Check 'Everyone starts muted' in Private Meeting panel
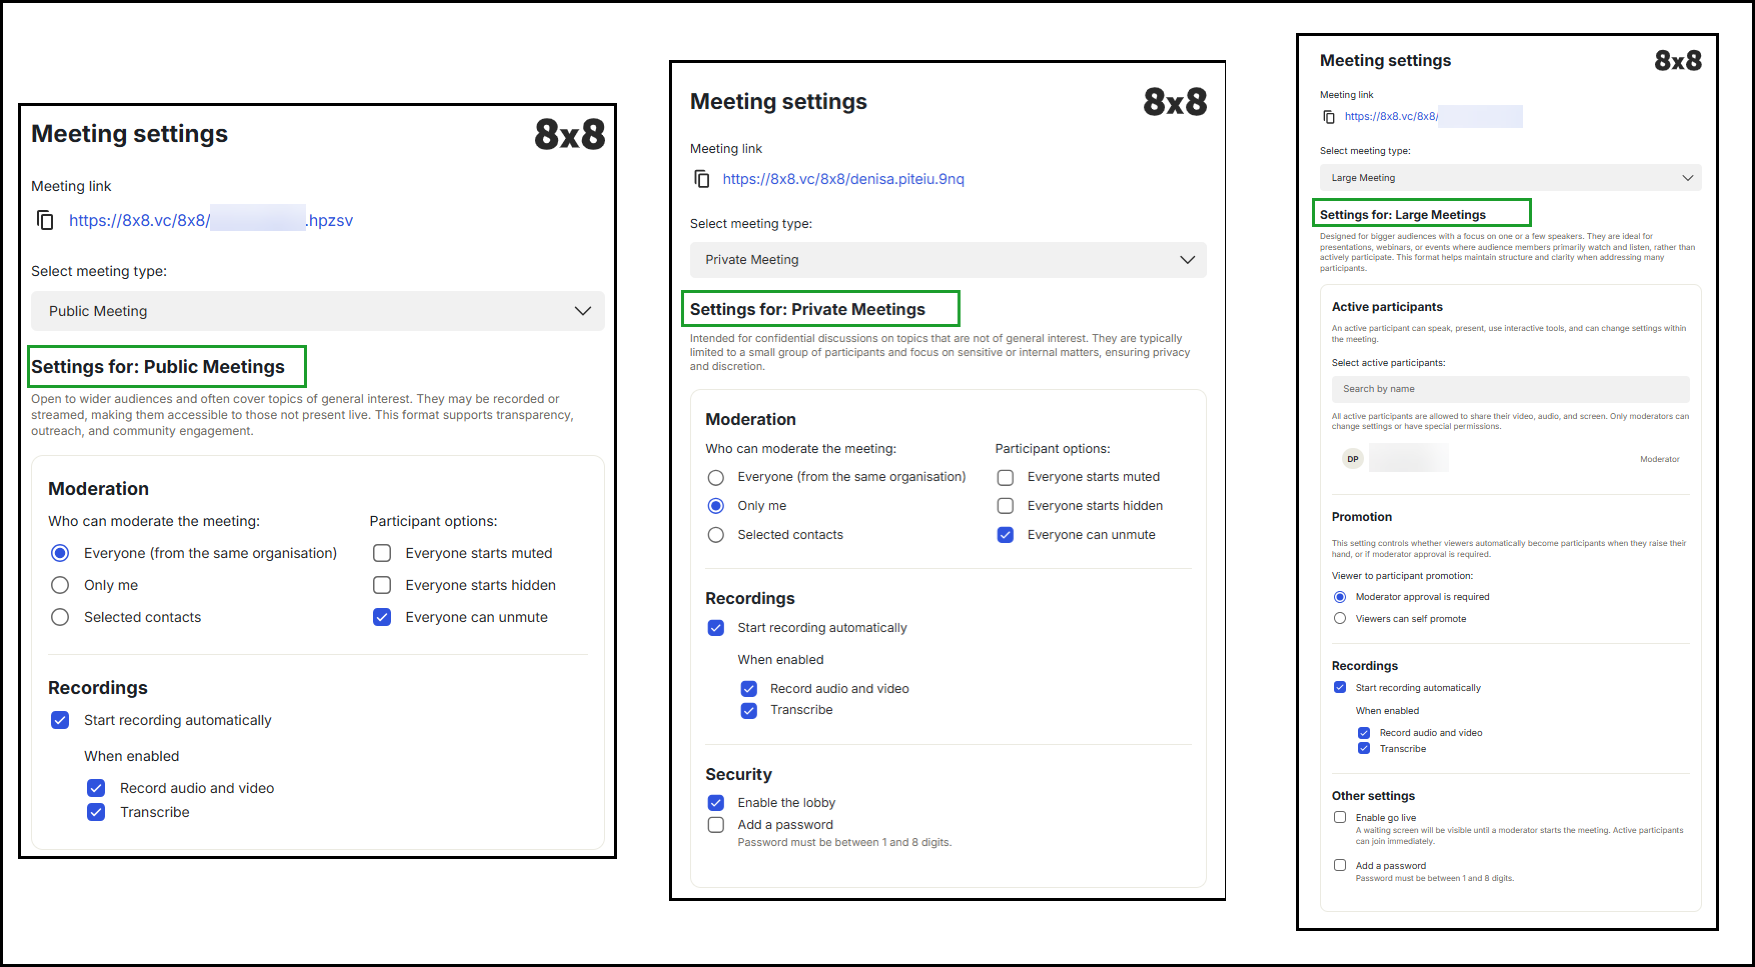The height and width of the screenshot is (967, 1755). tap(1006, 477)
